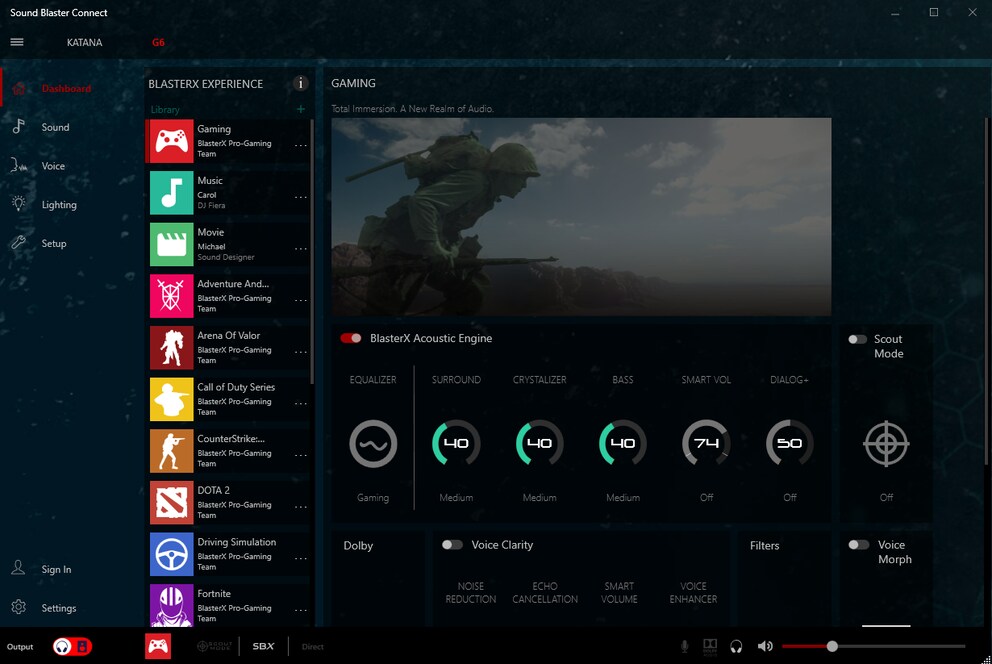
Task: Click the Bass dial set to 40
Action: pyautogui.click(x=623, y=443)
